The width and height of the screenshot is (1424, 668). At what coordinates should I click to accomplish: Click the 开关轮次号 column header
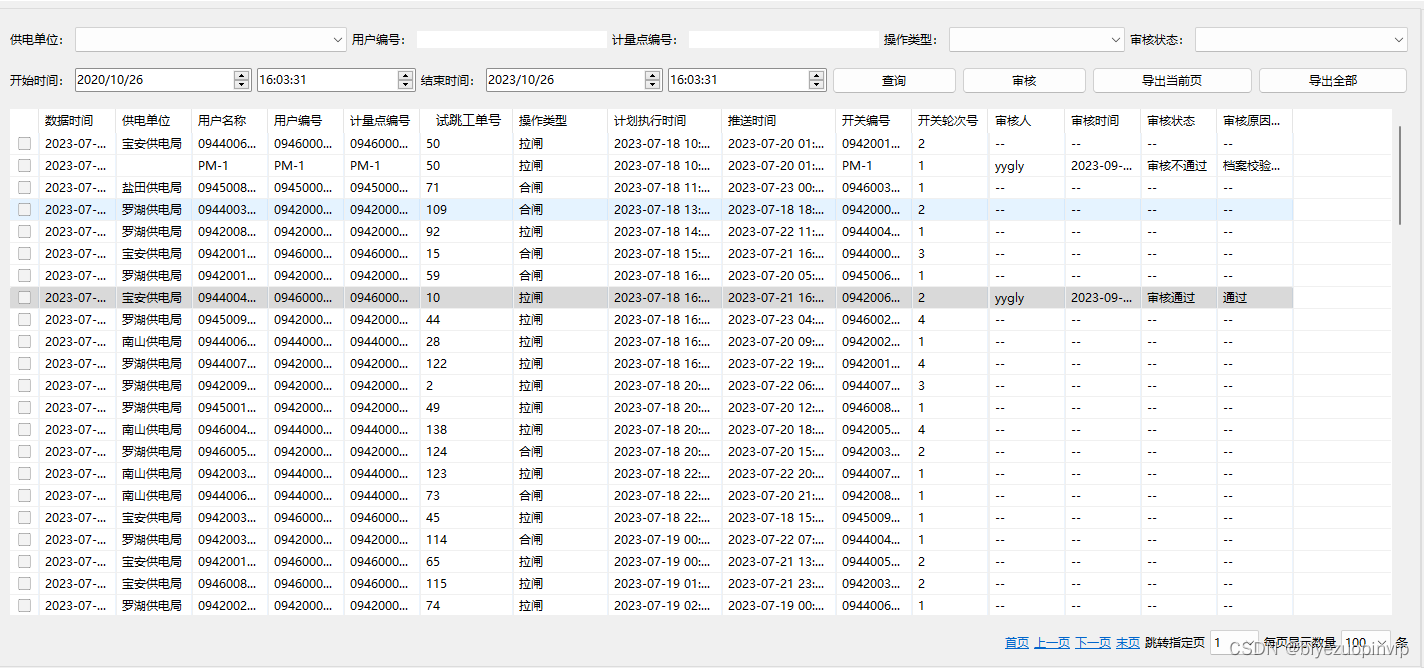tap(950, 120)
